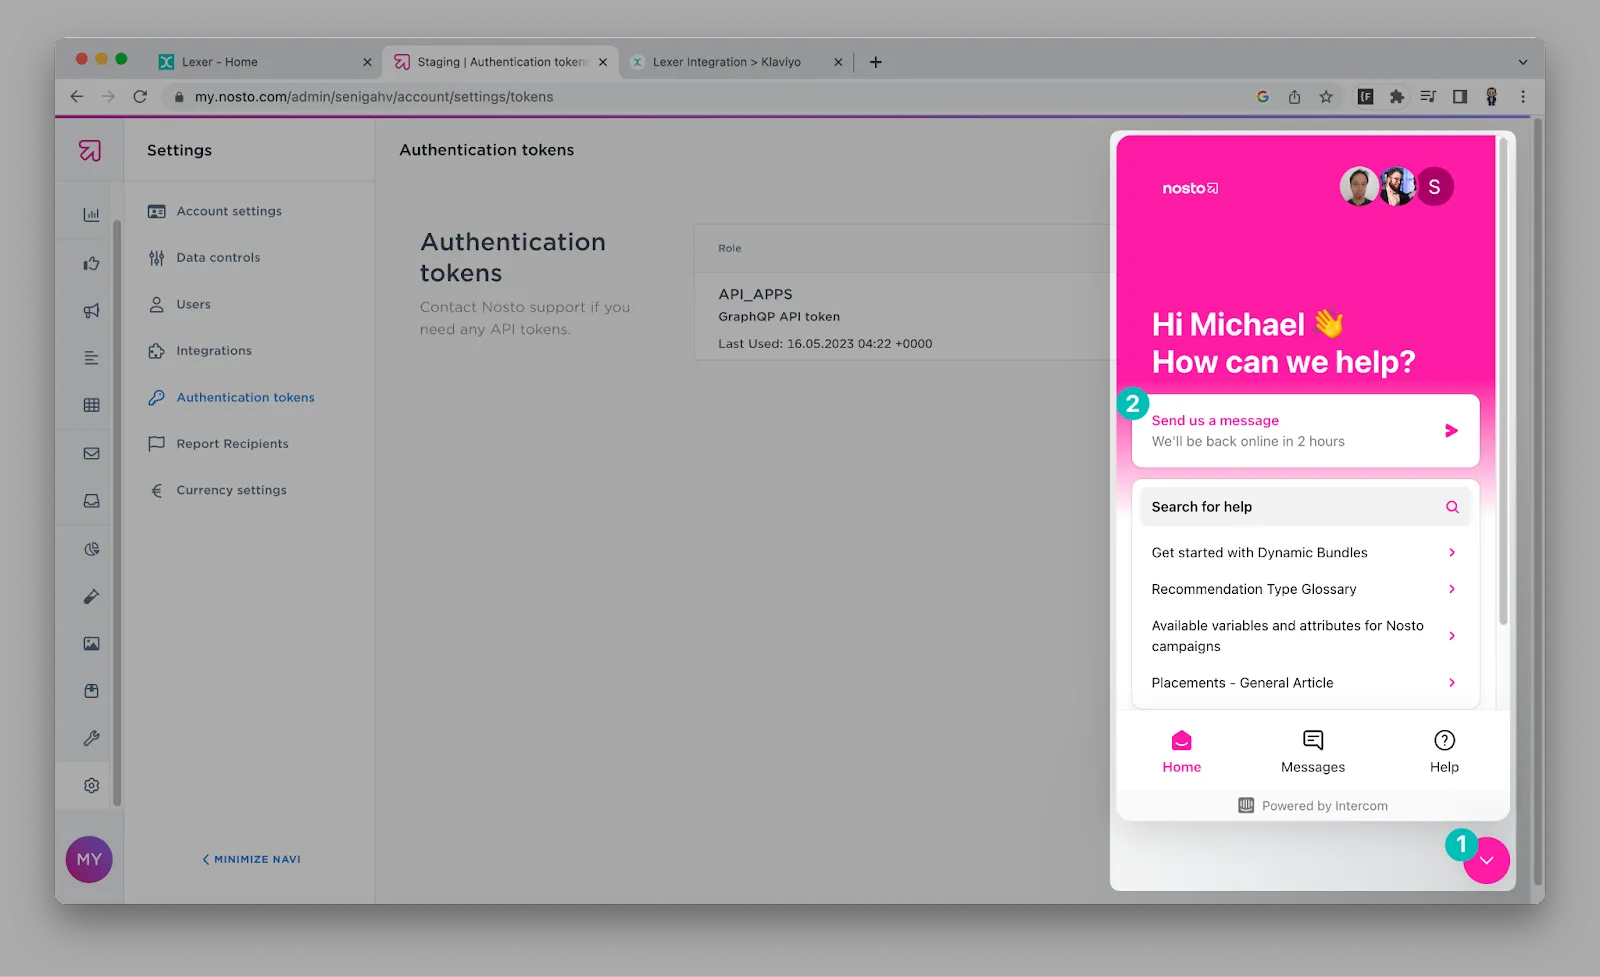
Task: Open Data controls settings
Action: [x=218, y=257]
